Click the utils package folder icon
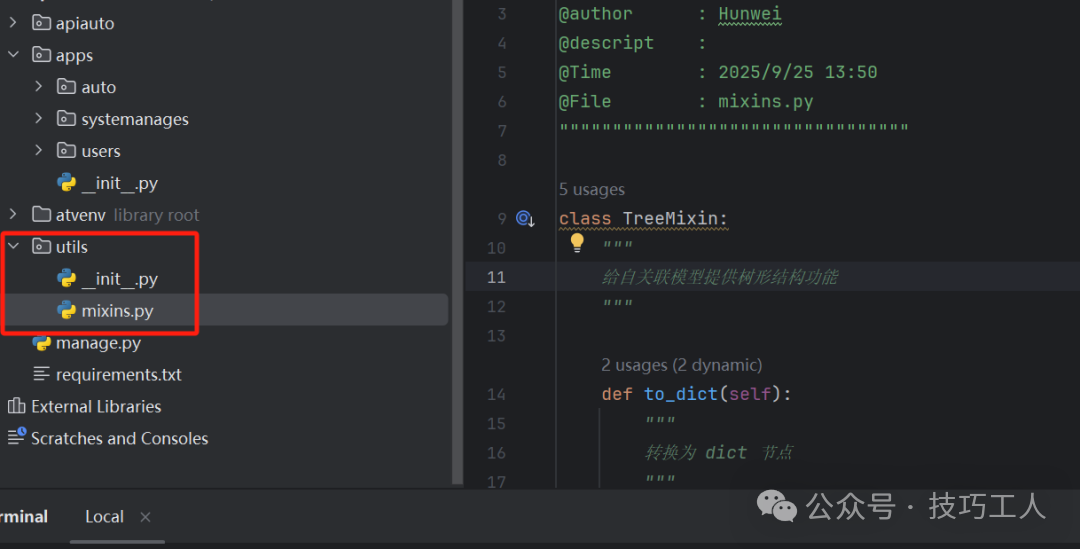1080x549 pixels. (x=41, y=246)
